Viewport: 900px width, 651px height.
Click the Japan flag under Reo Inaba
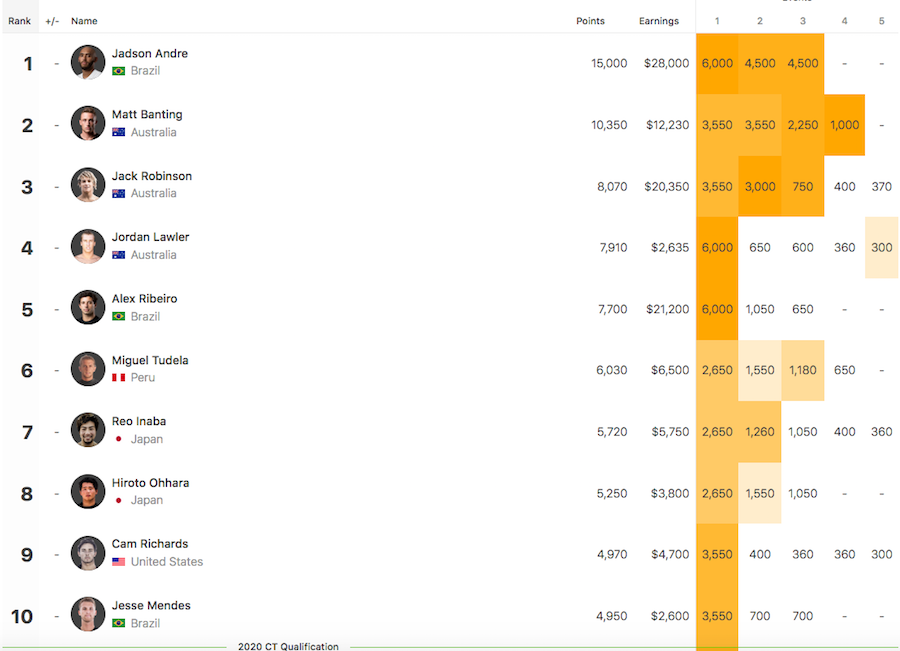point(119,439)
